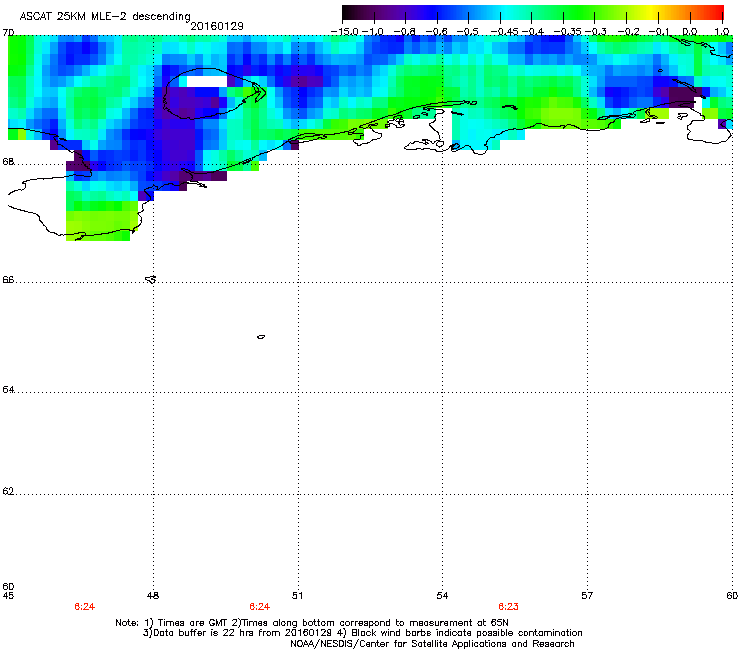Viewport: 740px width, 650px height.
Task: Click the "-1.0" color scale label
Action: click(x=373, y=32)
